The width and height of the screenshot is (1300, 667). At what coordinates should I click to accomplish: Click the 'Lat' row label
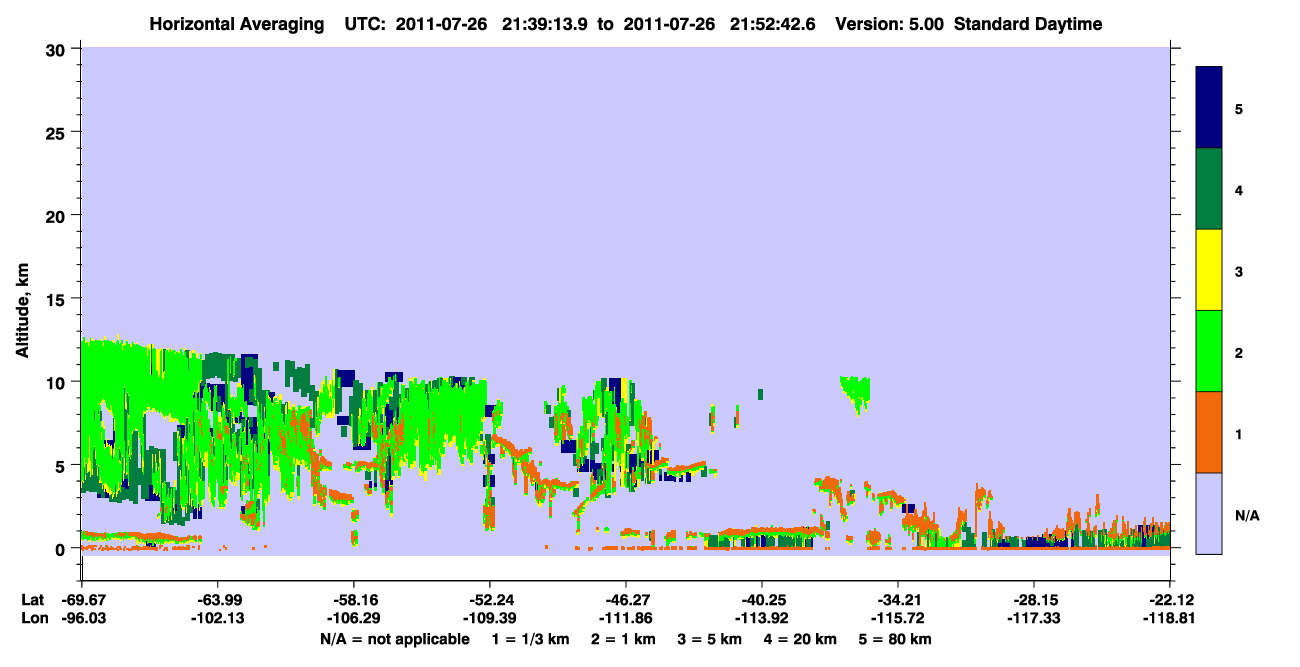(x=33, y=600)
